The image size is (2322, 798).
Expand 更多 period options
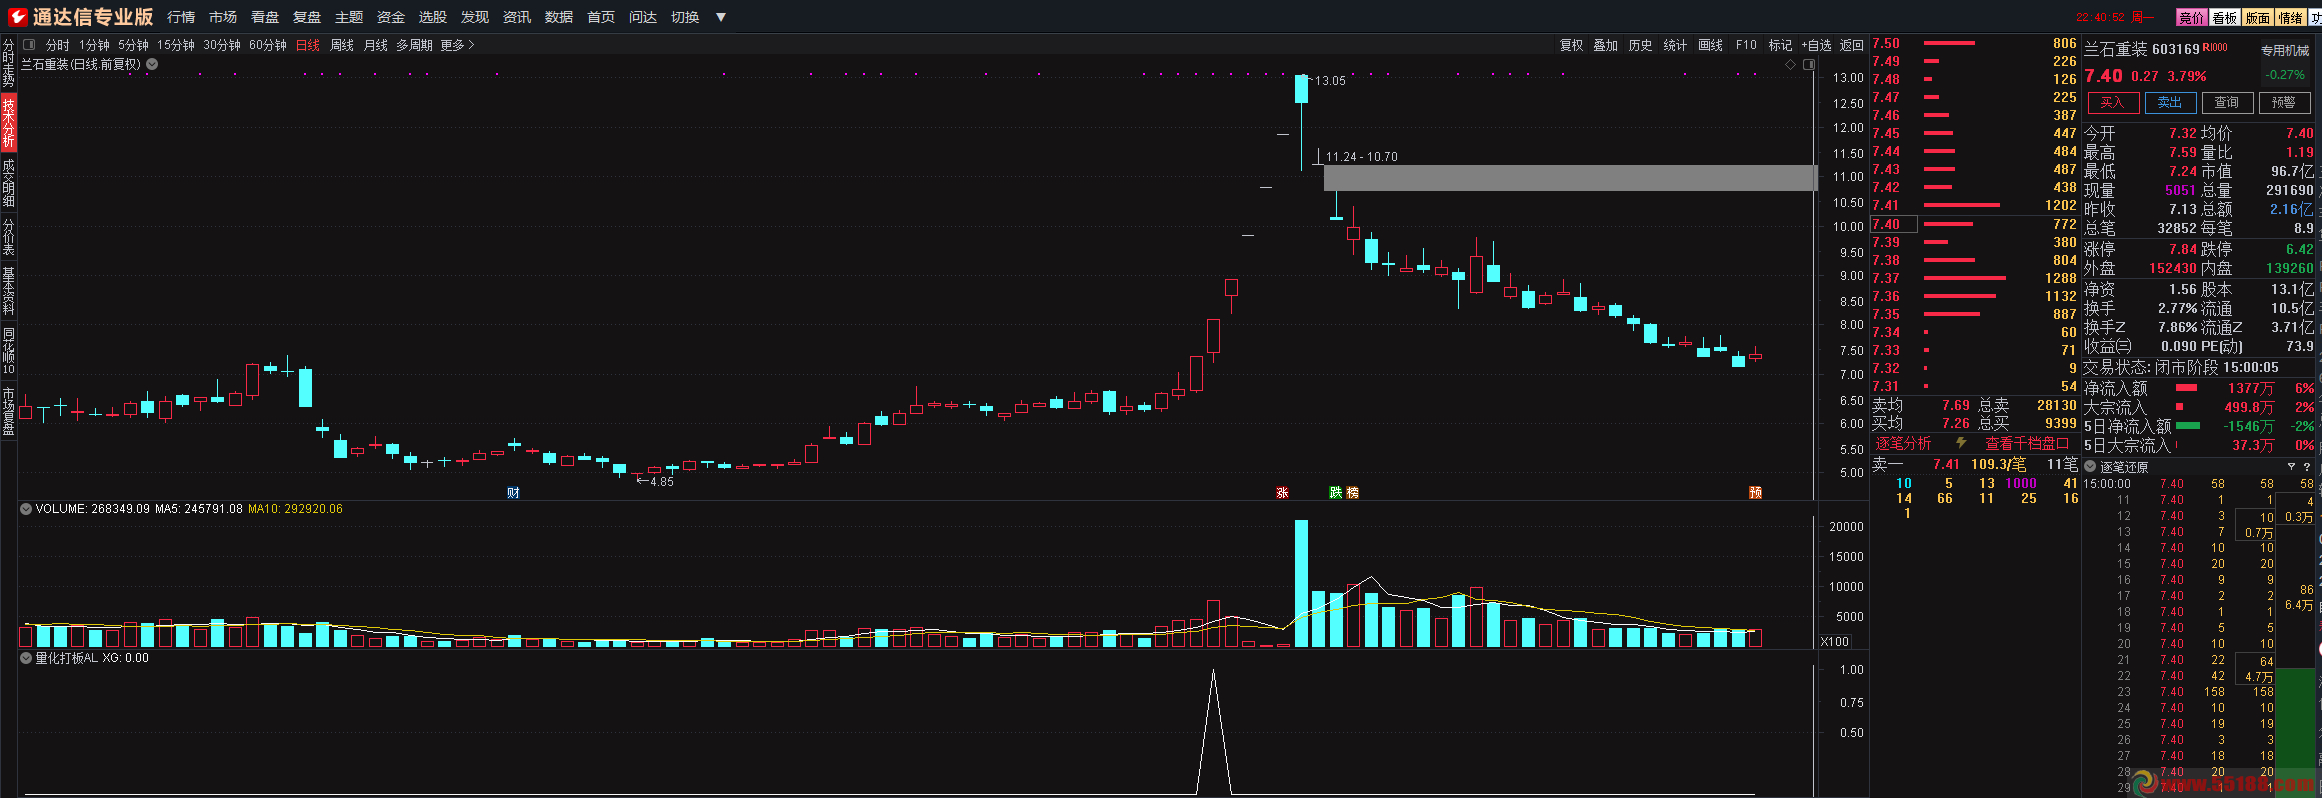[x=457, y=45]
